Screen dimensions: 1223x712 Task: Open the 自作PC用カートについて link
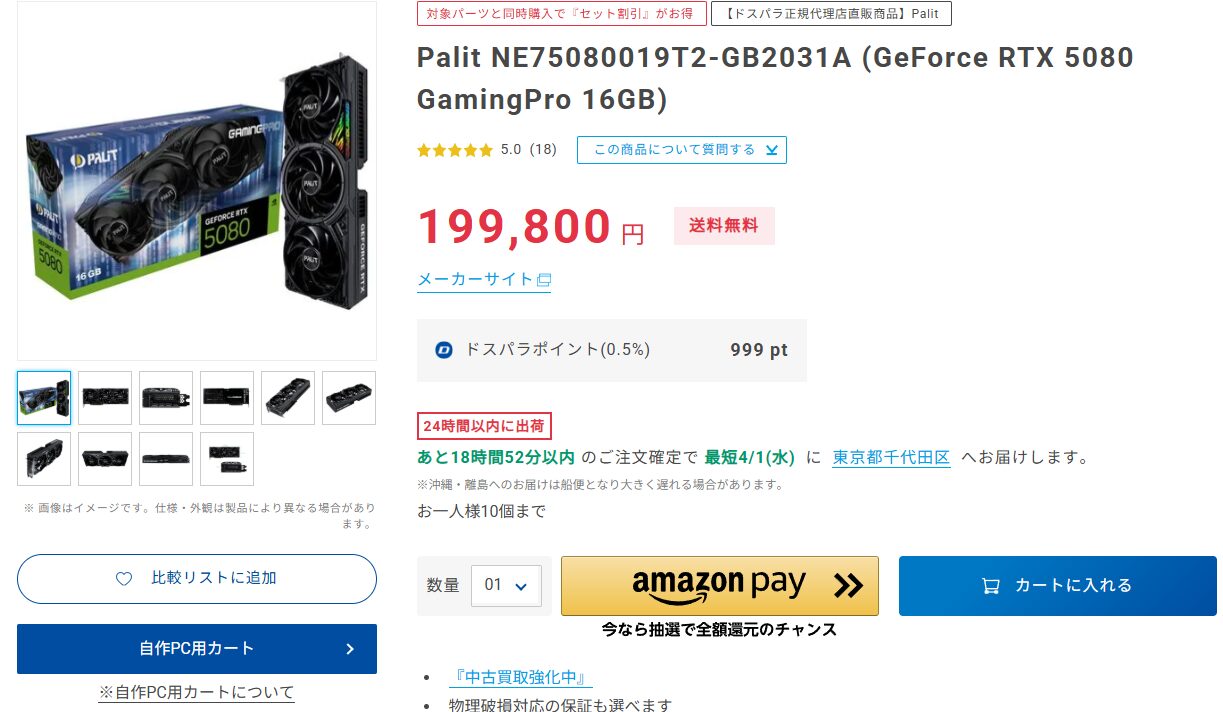click(196, 692)
